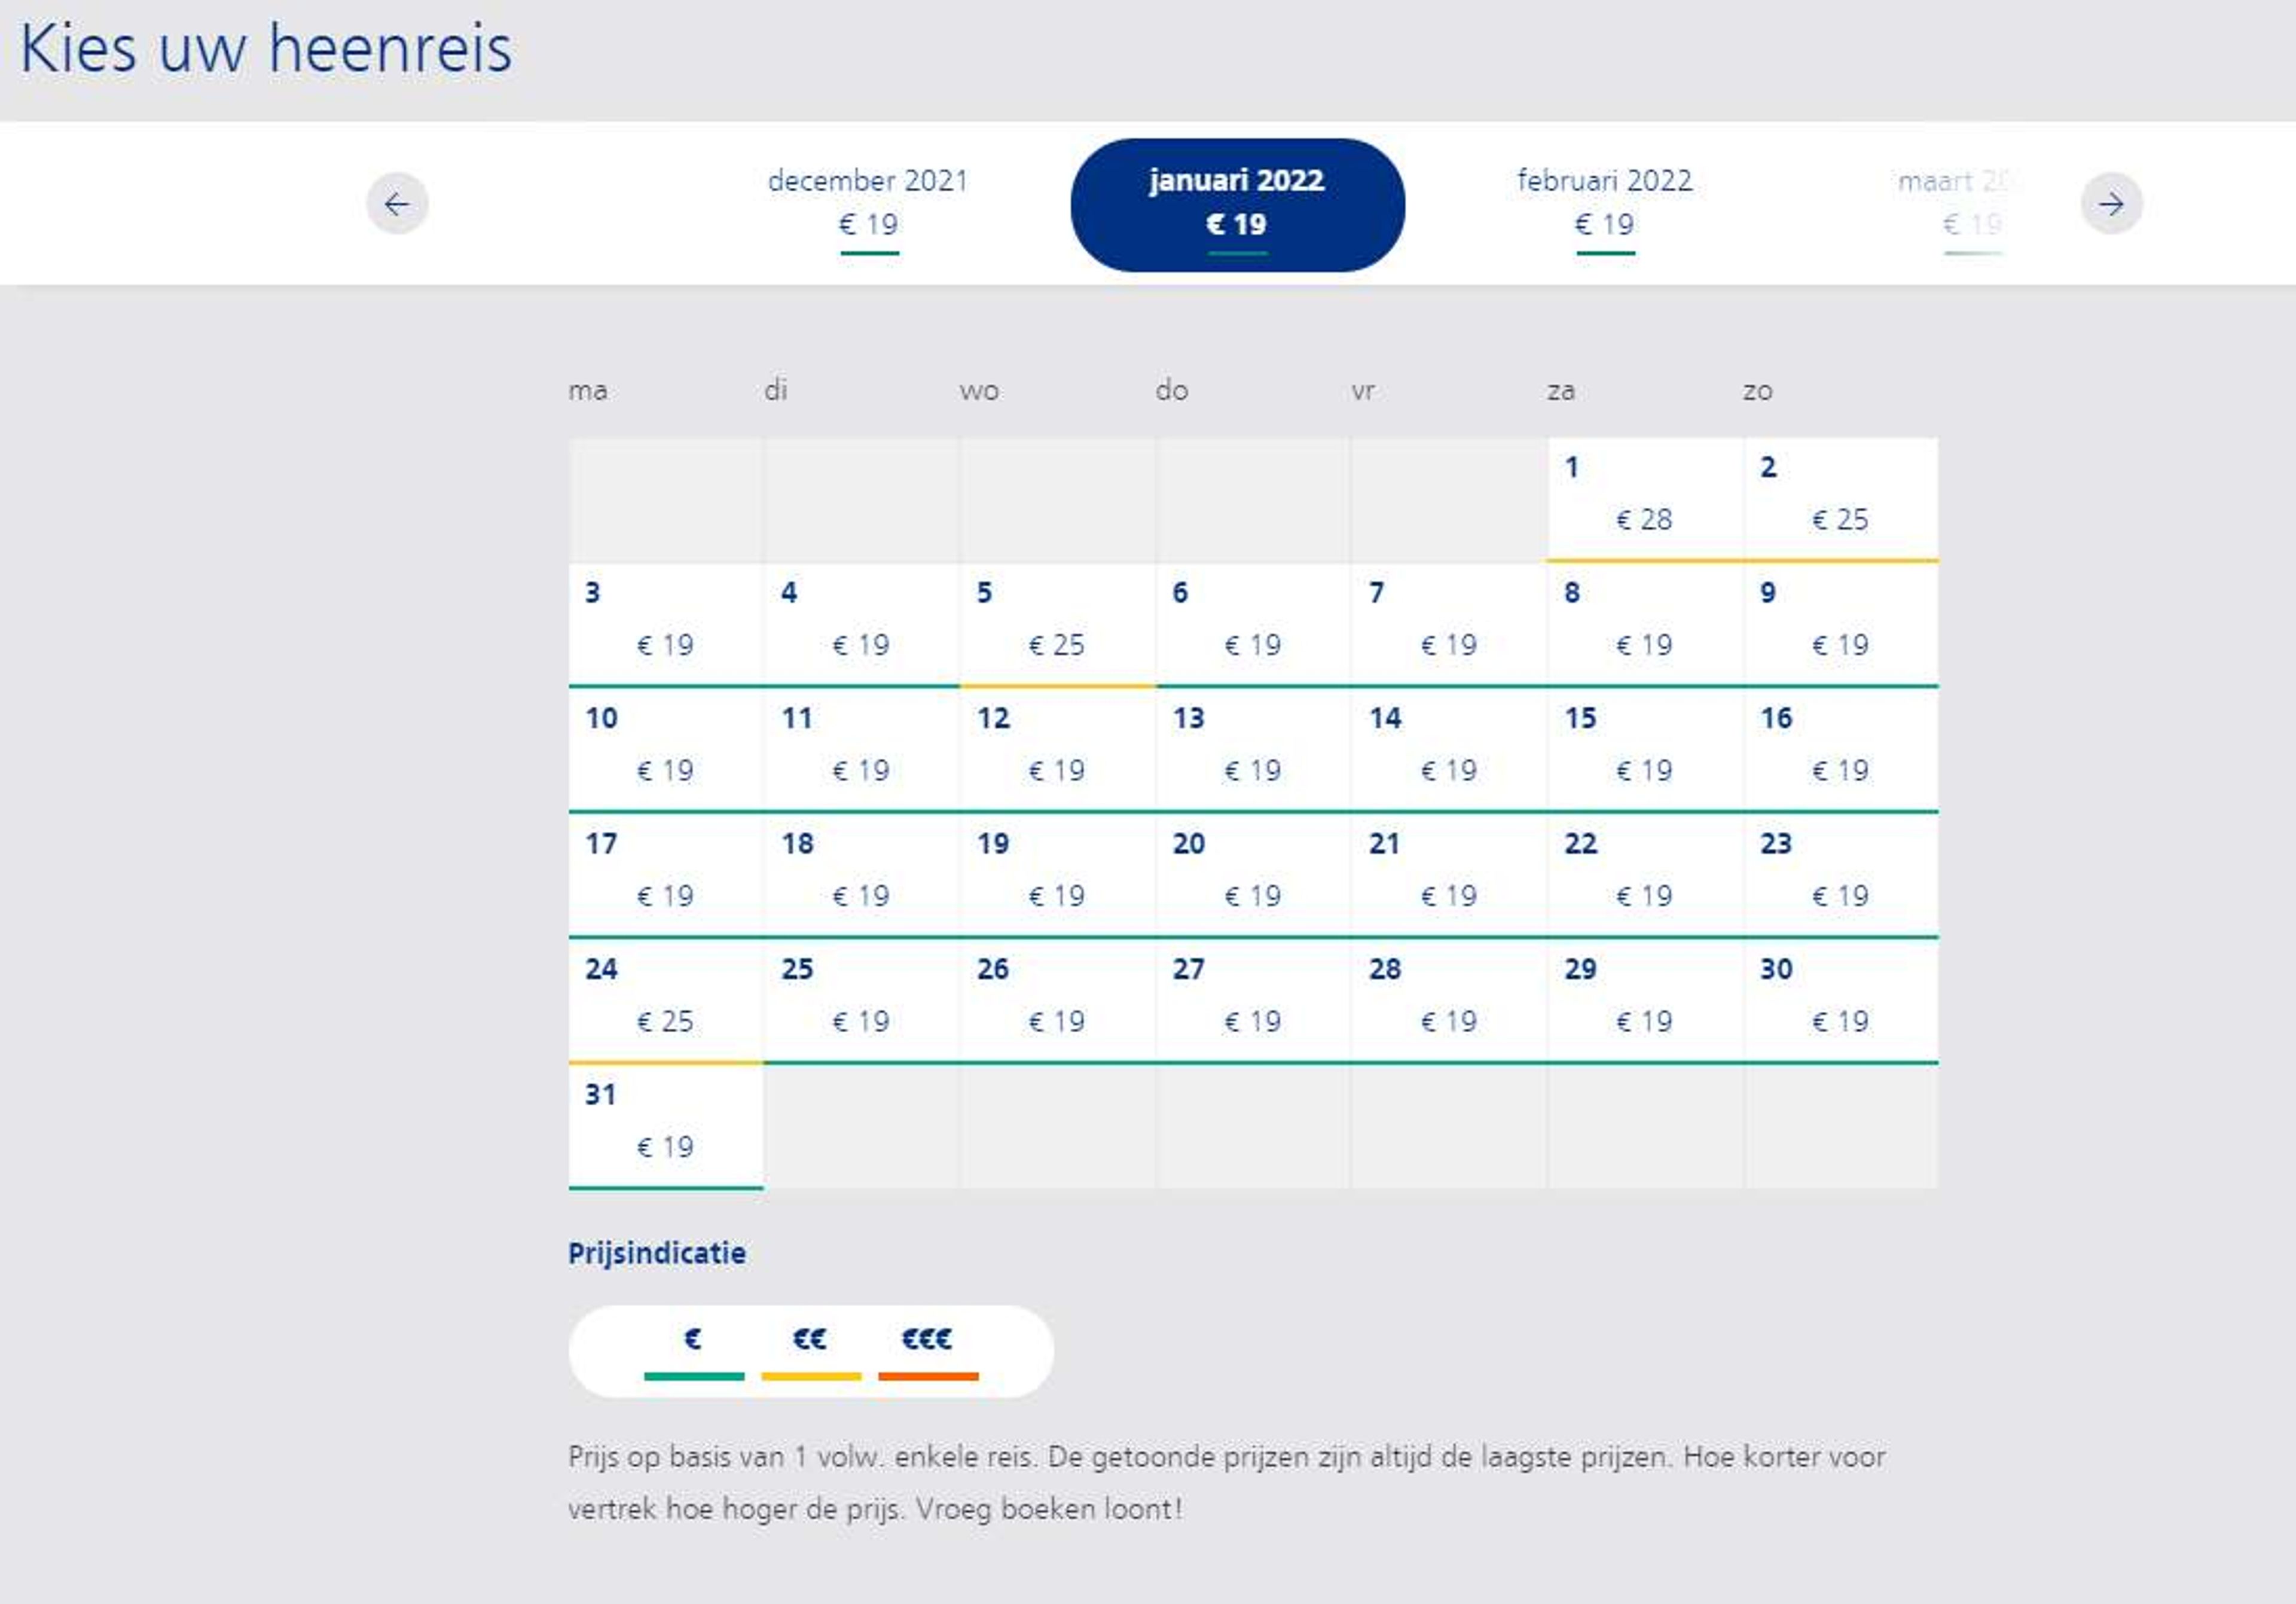Screen dimensions: 2296x1604
Task: Select Tuesday January 18 date cell
Action: point(861,877)
